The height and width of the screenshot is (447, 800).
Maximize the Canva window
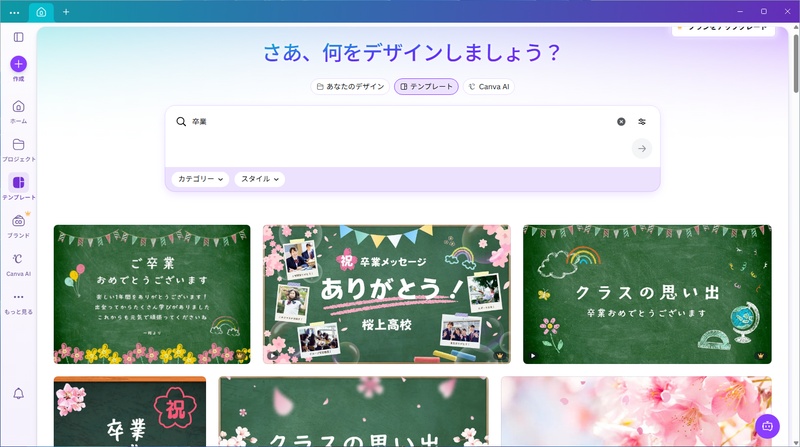pos(764,11)
